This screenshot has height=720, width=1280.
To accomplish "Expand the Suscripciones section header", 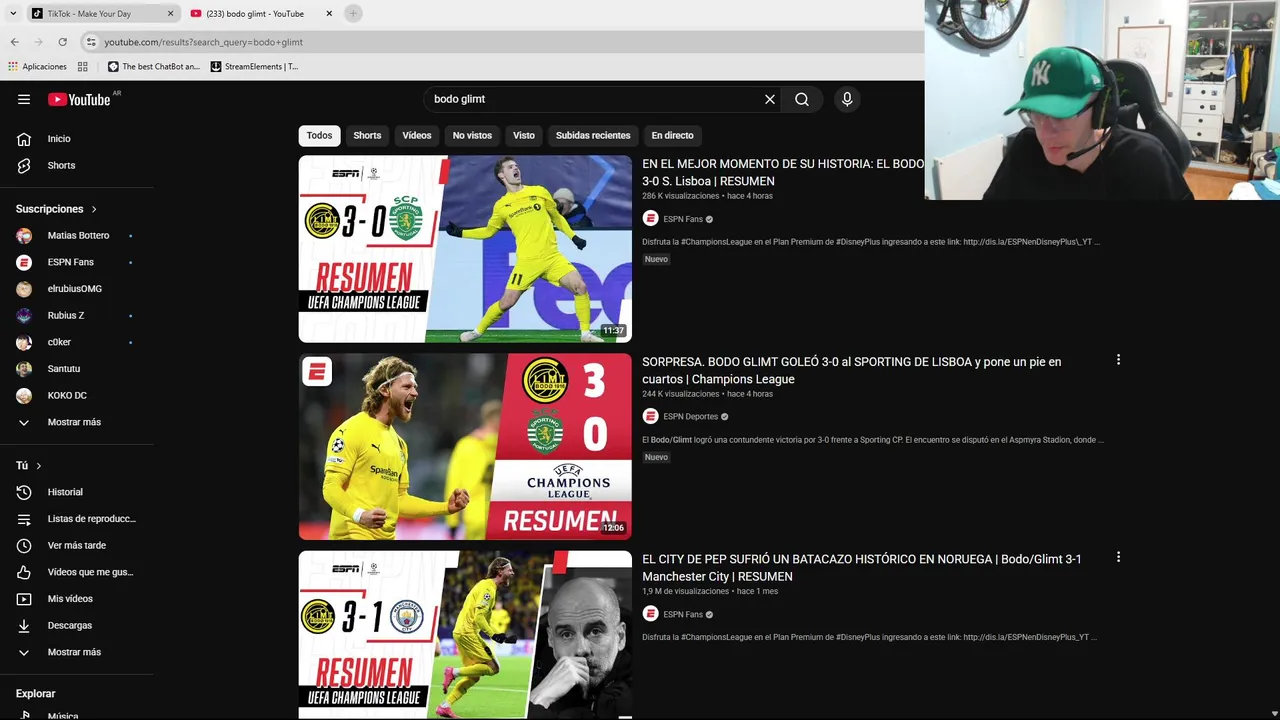I will coord(57,209).
